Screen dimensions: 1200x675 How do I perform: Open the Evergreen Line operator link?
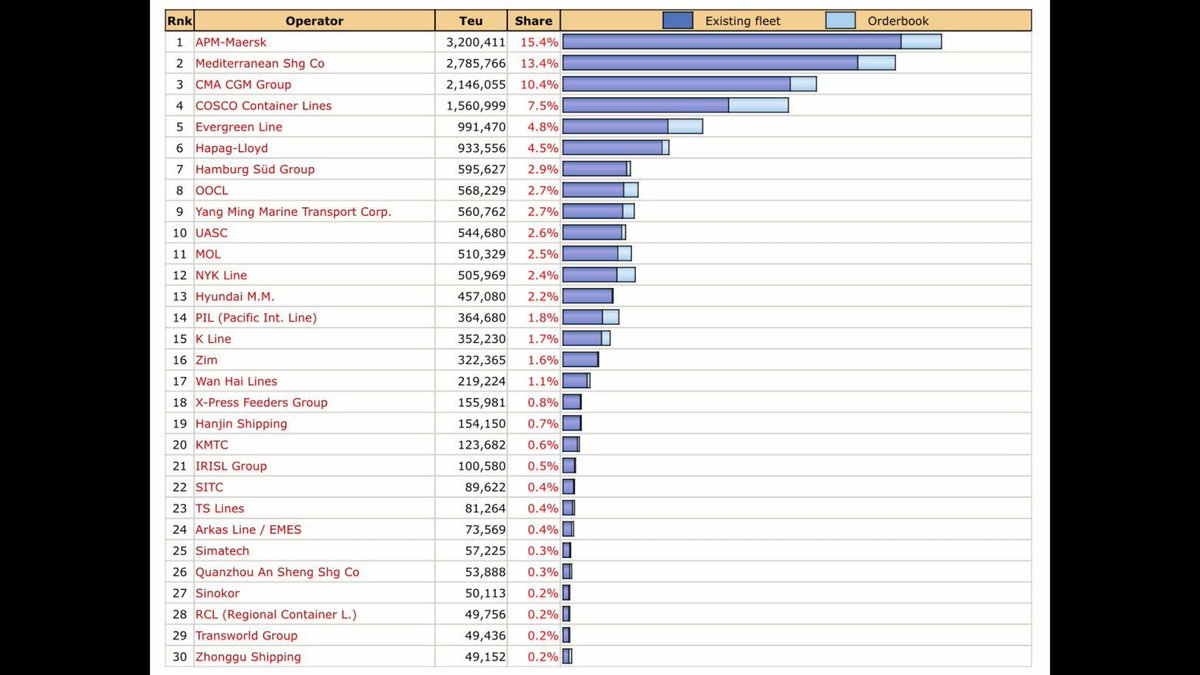[239, 127]
